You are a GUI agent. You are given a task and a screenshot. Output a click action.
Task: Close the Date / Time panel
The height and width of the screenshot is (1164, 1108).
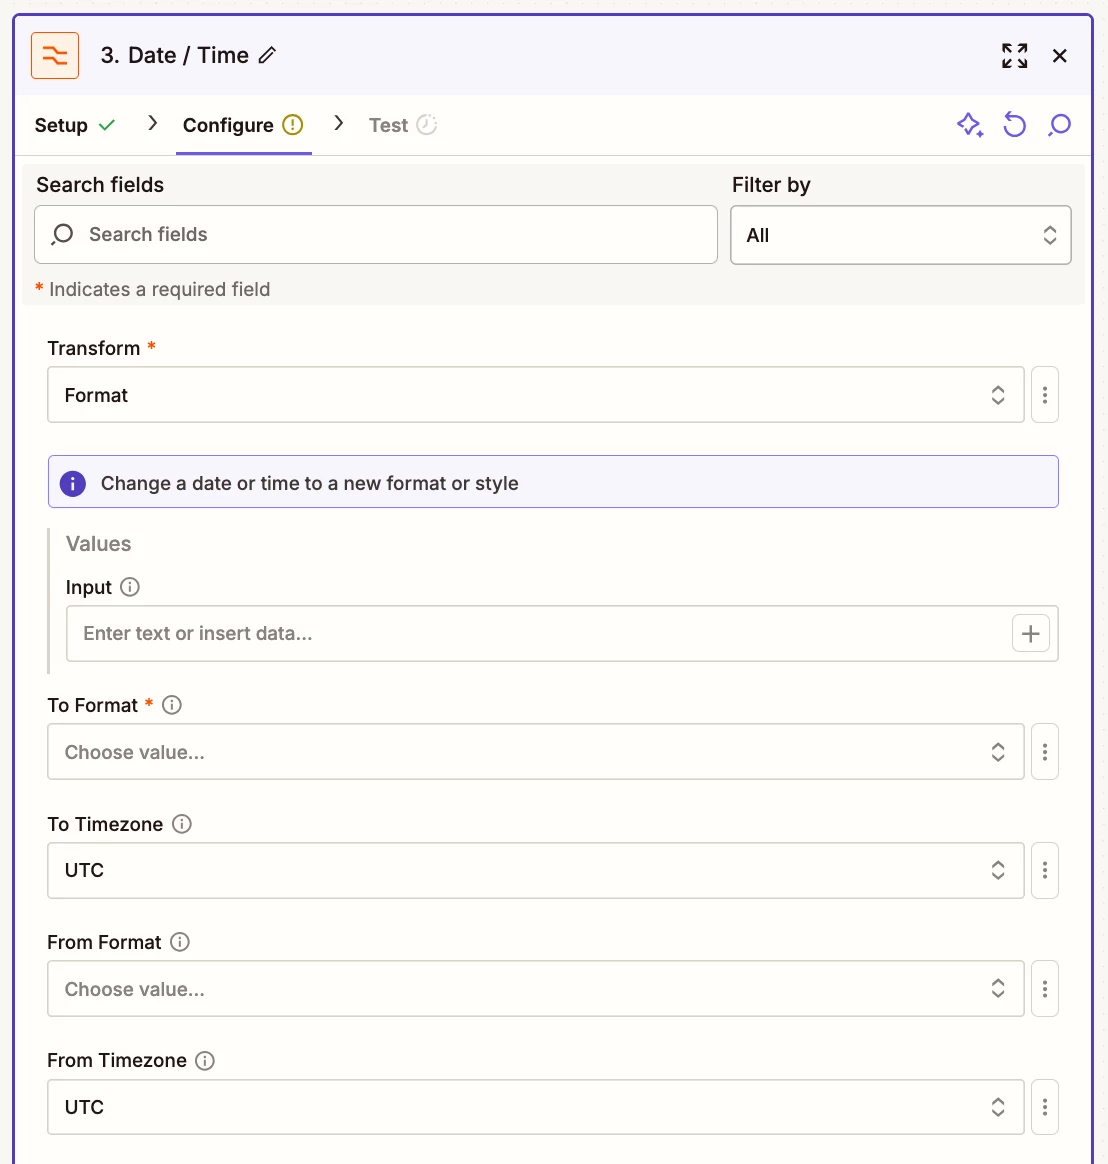click(1060, 56)
